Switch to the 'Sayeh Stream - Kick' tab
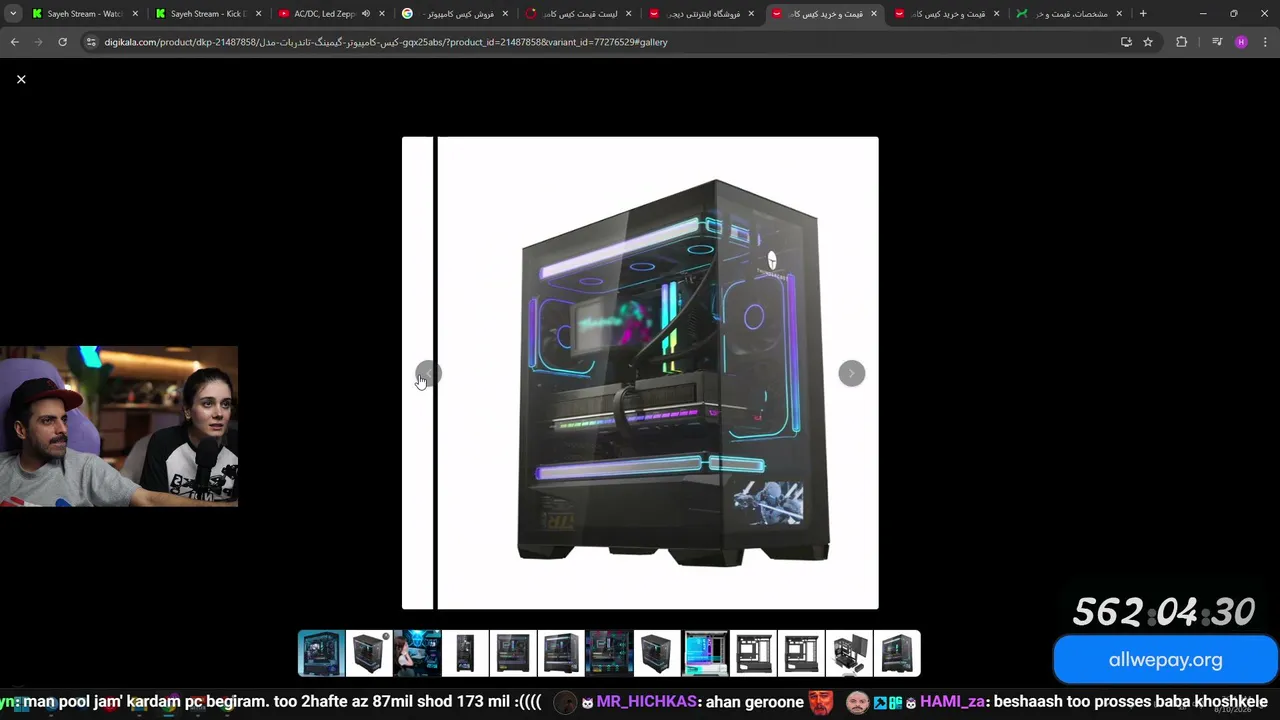The width and height of the screenshot is (1280, 720). click(208, 14)
